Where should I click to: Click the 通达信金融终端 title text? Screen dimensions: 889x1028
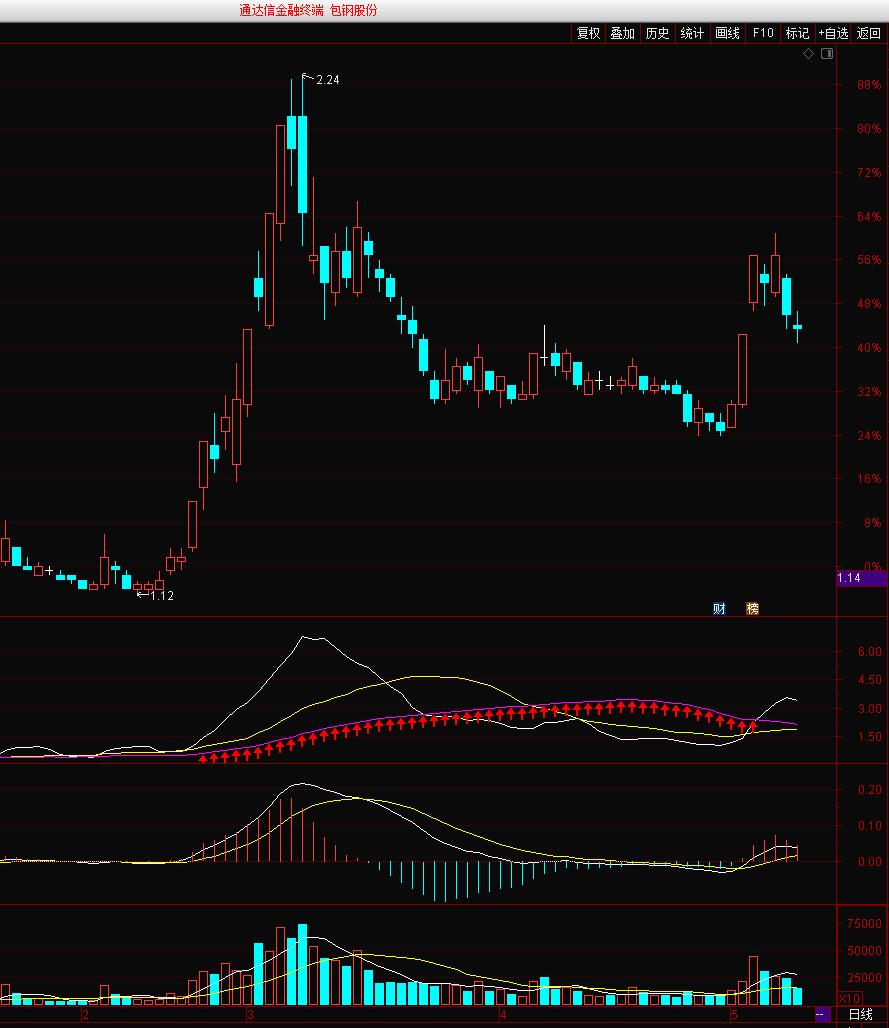click(x=281, y=10)
